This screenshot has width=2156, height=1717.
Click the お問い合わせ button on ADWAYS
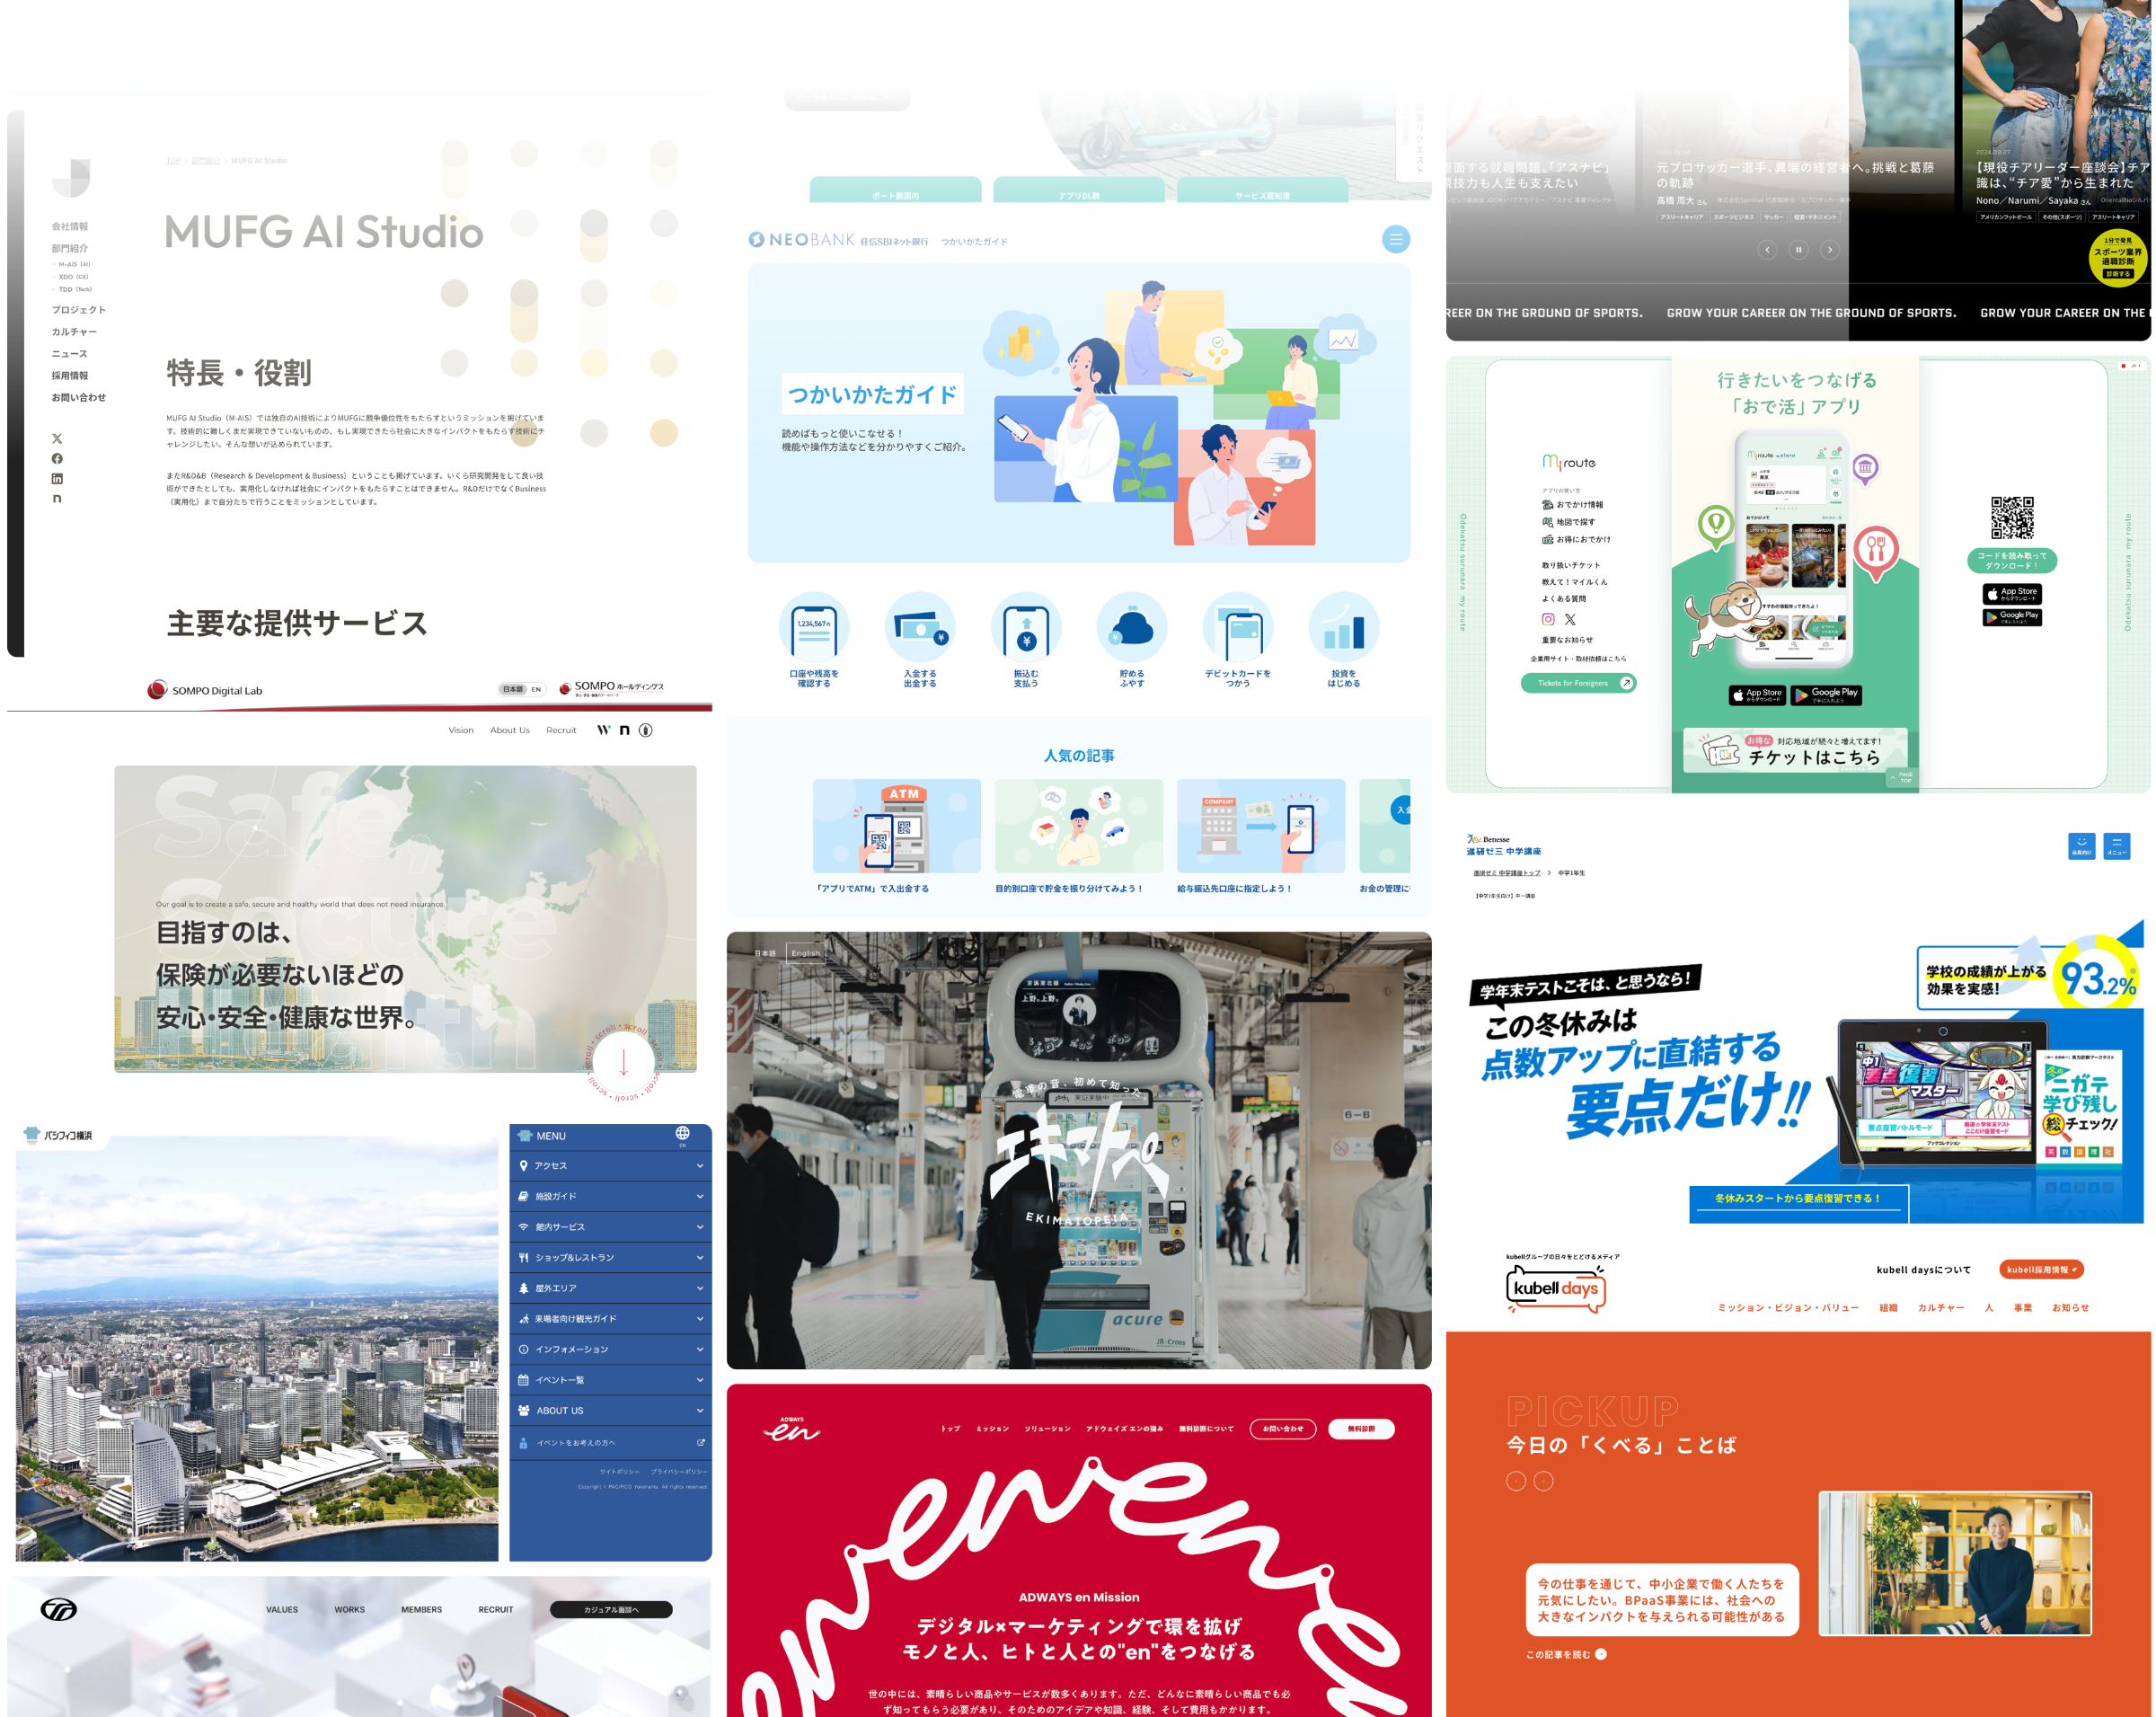coord(1283,1429)
